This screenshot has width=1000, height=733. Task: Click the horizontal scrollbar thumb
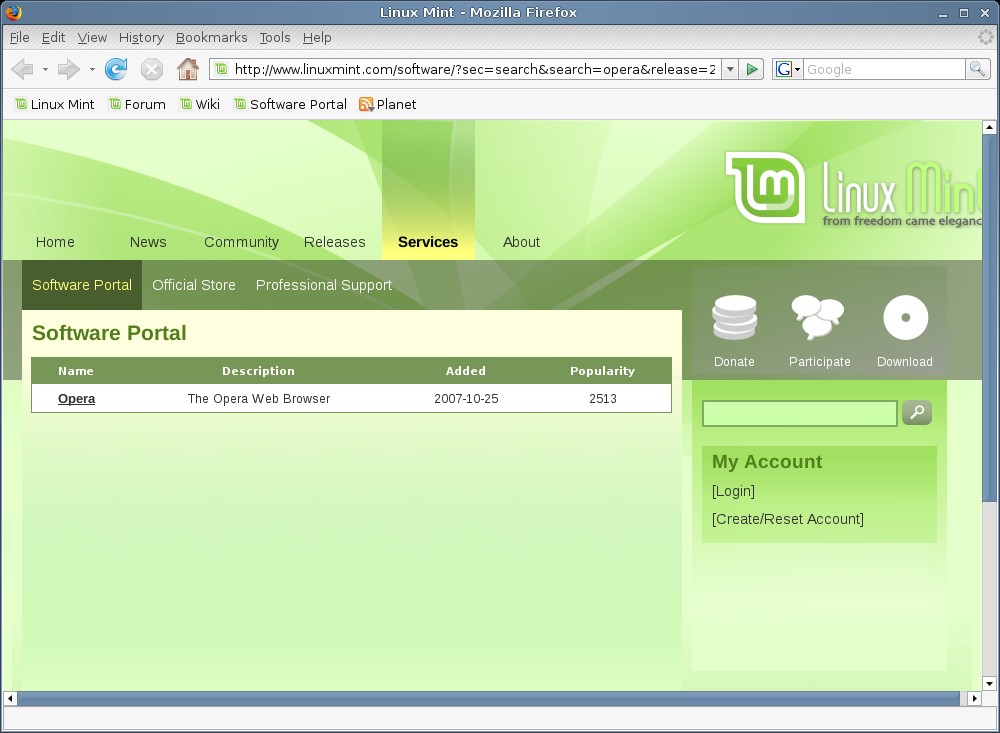489,699
